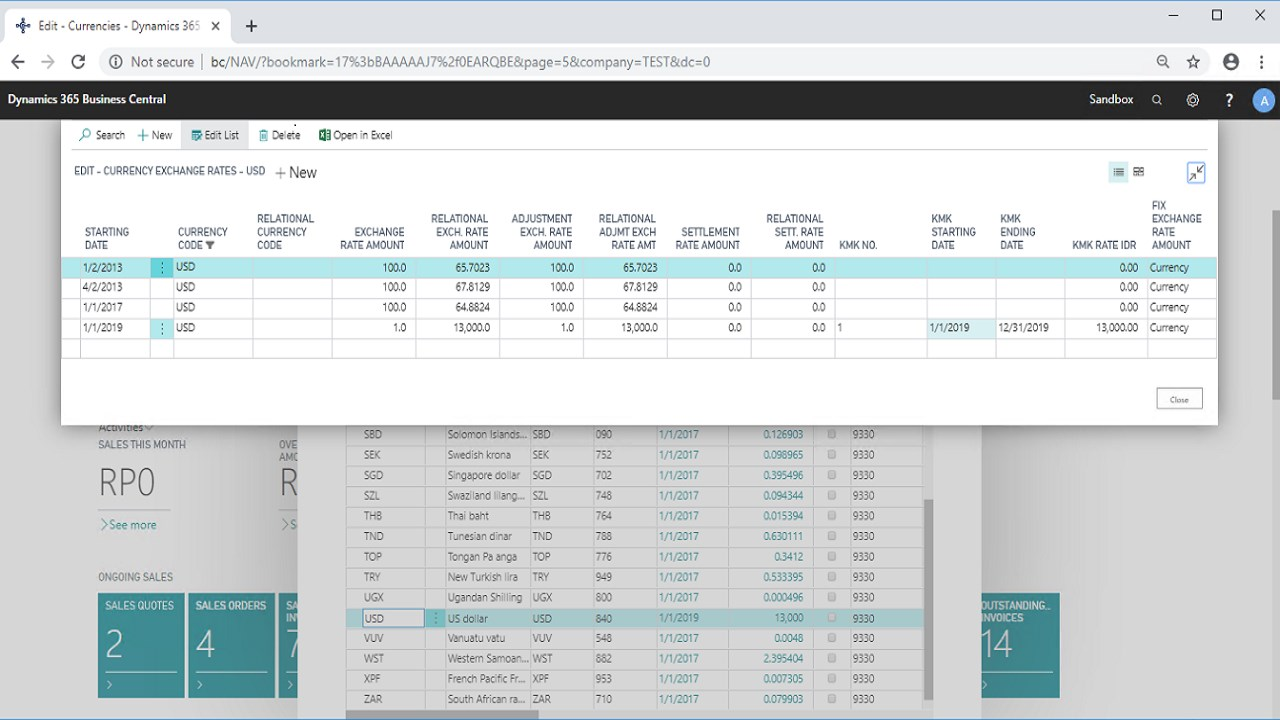
Task: Open Currency Code column filter
Action: coord(210,245)
